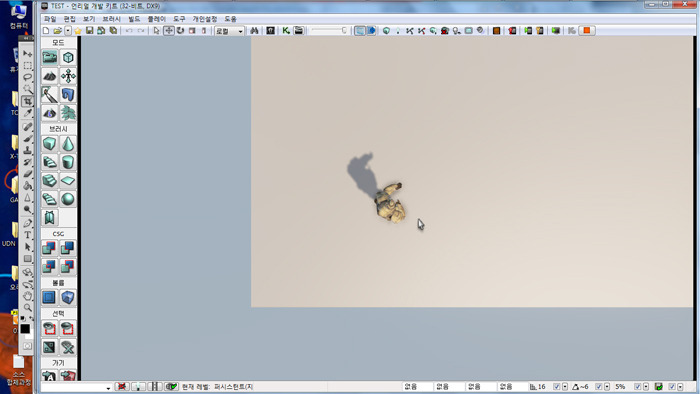Switch to Geometry mode cube icon
This screenshot has width=700, height=394.
point(68,58)
